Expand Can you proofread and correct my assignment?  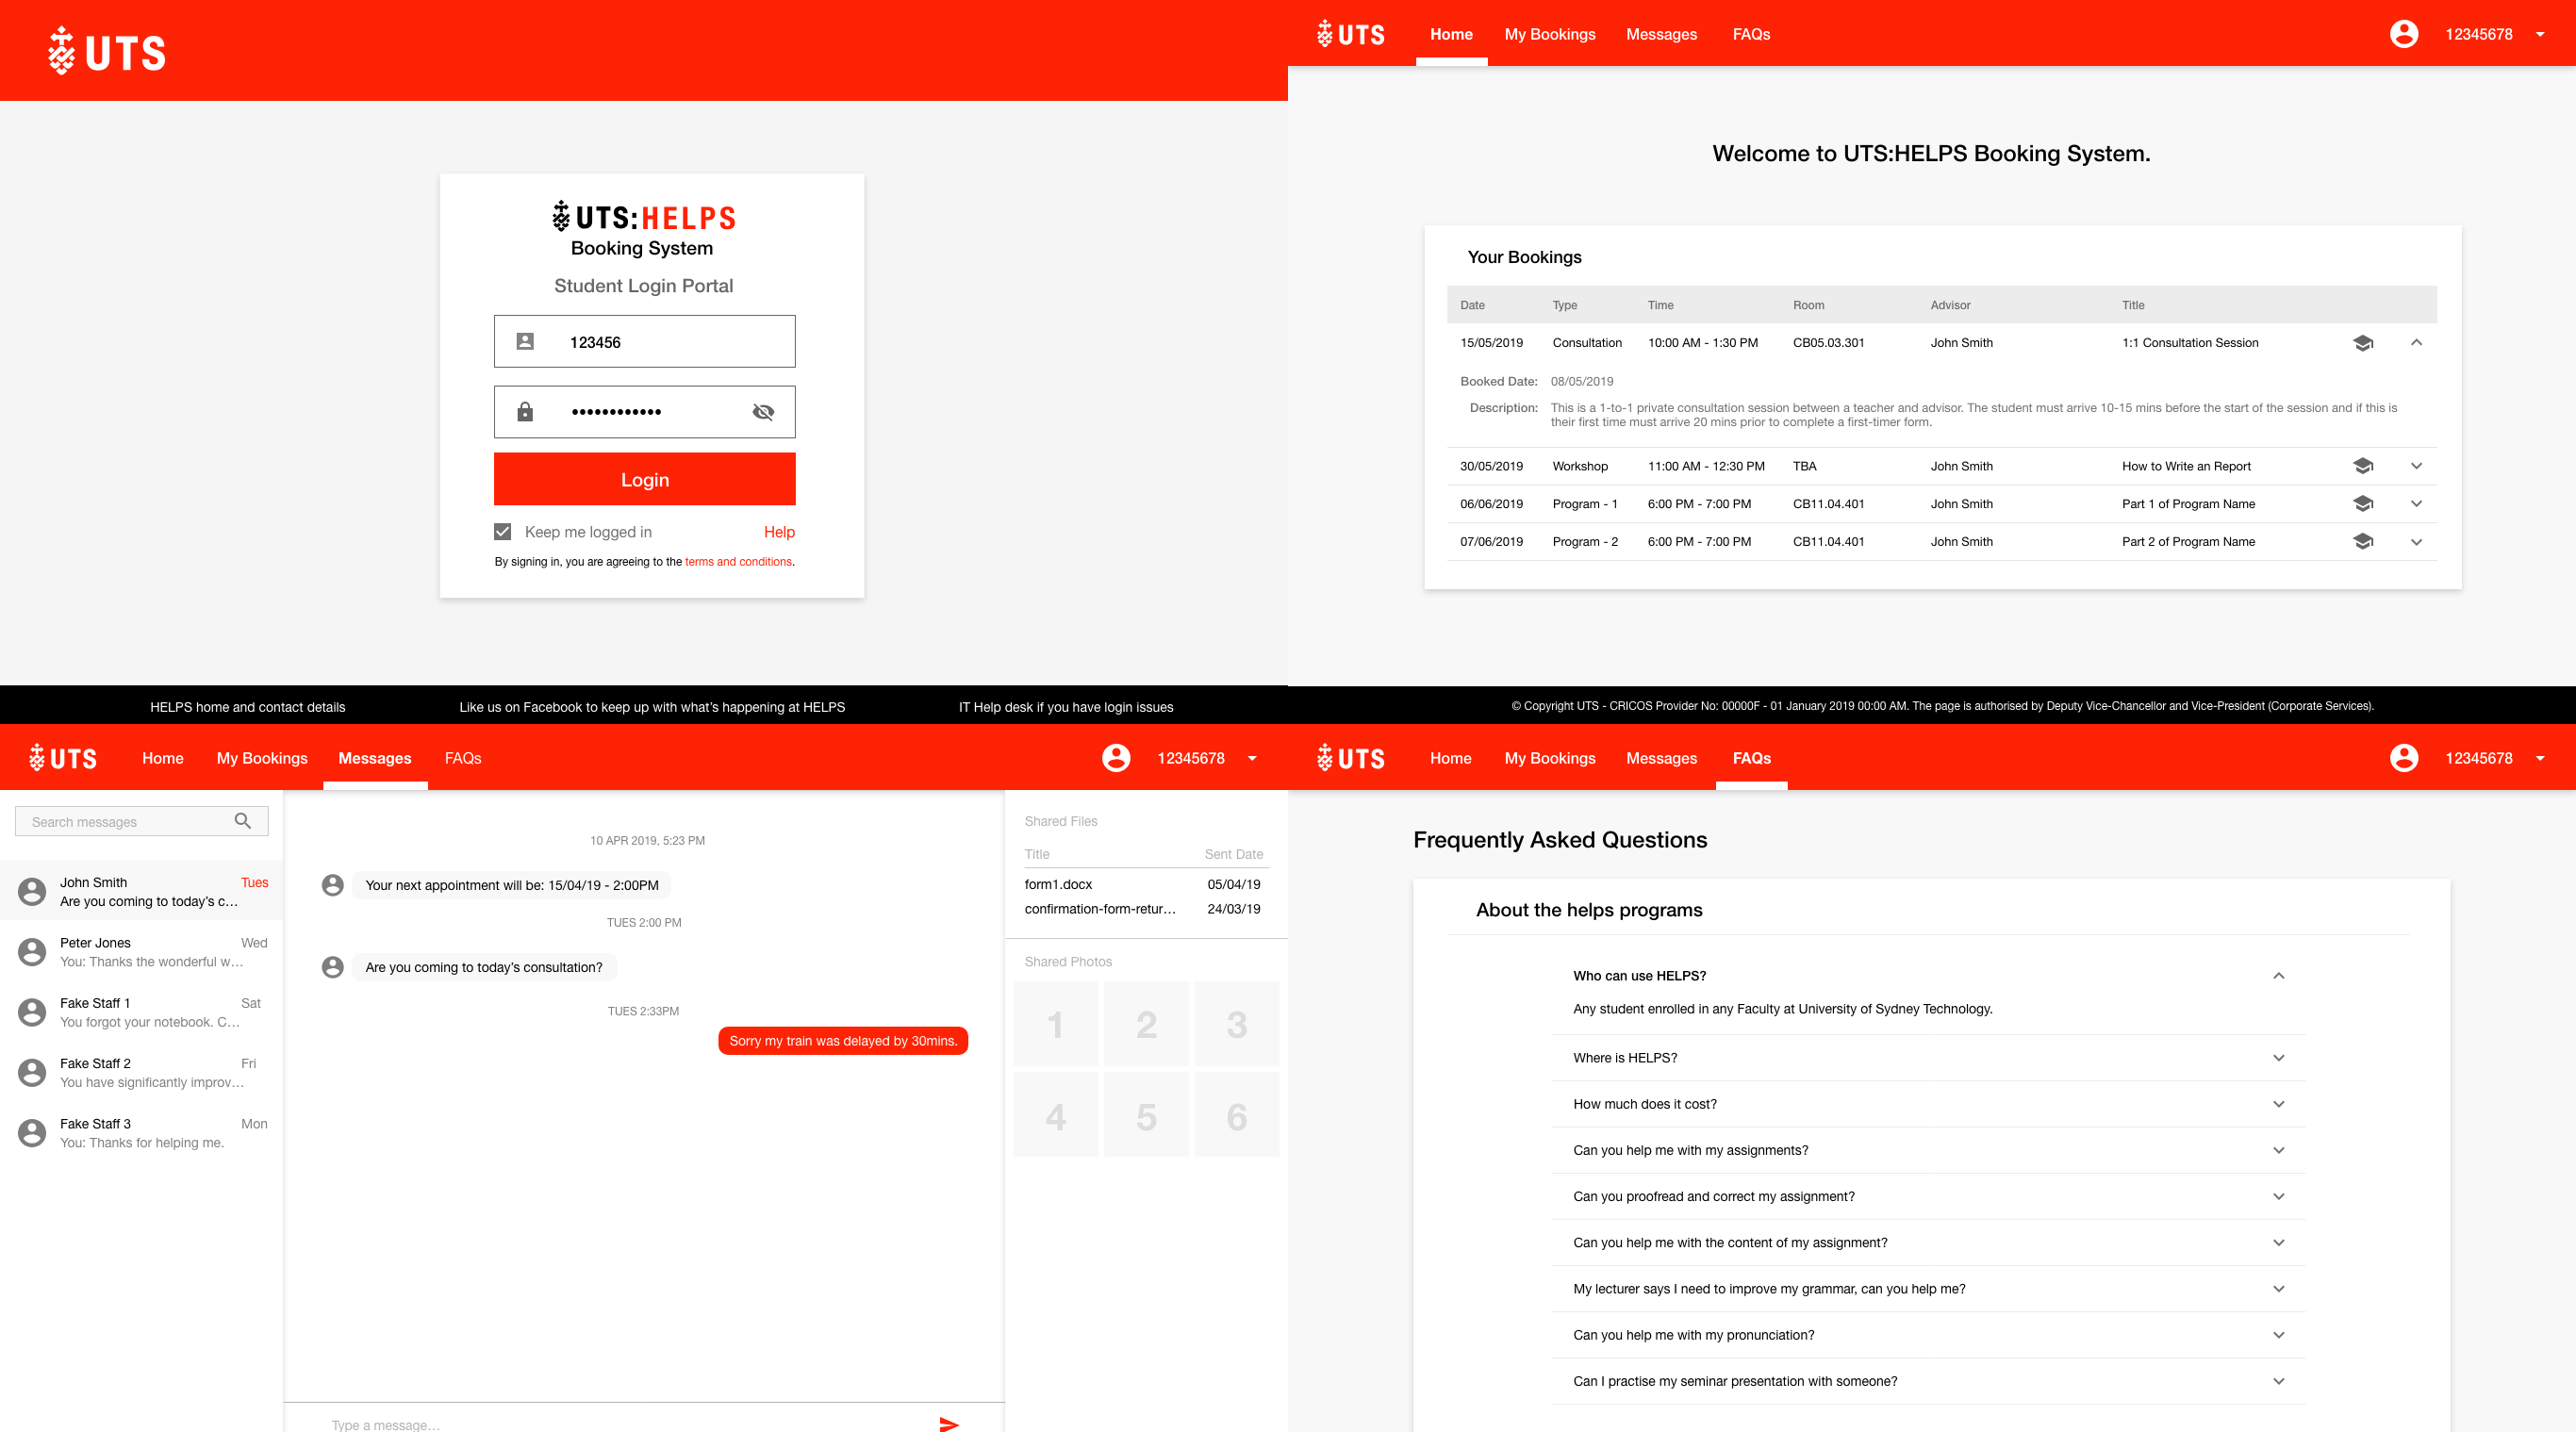2279,1196
